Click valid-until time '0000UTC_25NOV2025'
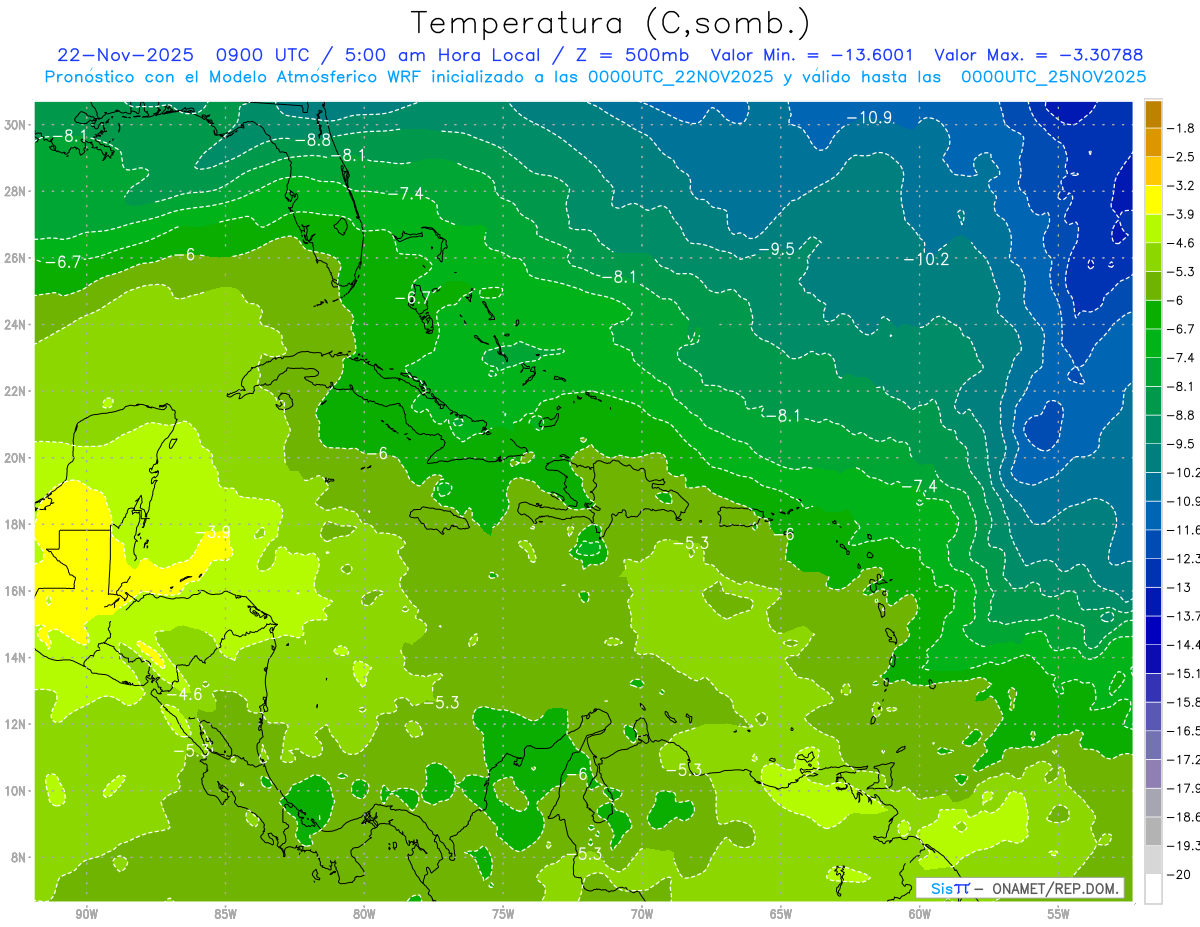The image size is (1200, 927). click(1053, 77)
